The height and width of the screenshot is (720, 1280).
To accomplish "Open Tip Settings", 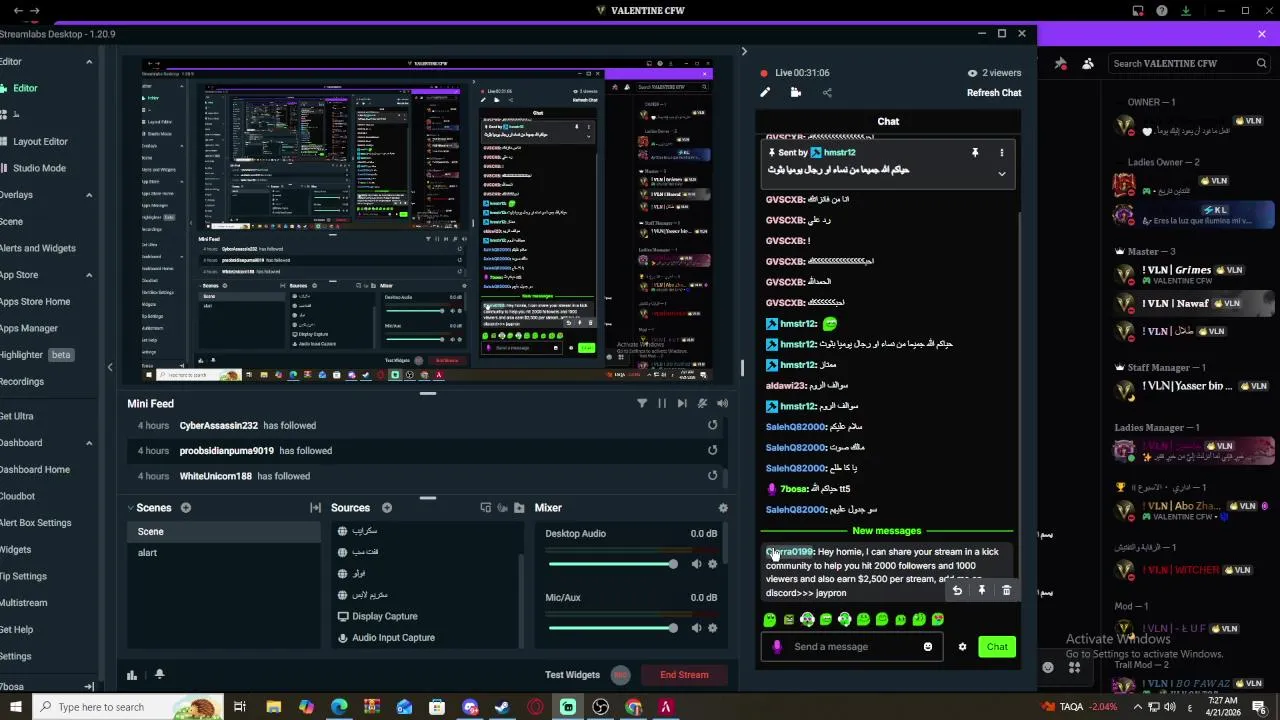I will (x=24, y=576).
